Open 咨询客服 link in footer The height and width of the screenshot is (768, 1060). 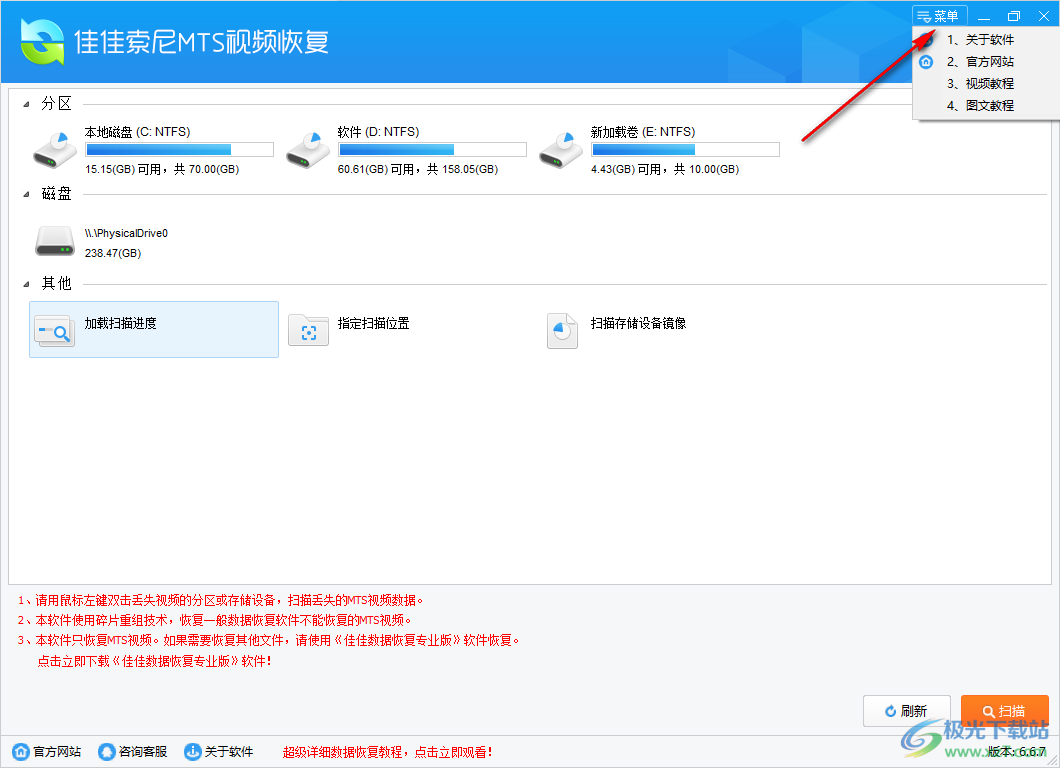tap(143, 752)
